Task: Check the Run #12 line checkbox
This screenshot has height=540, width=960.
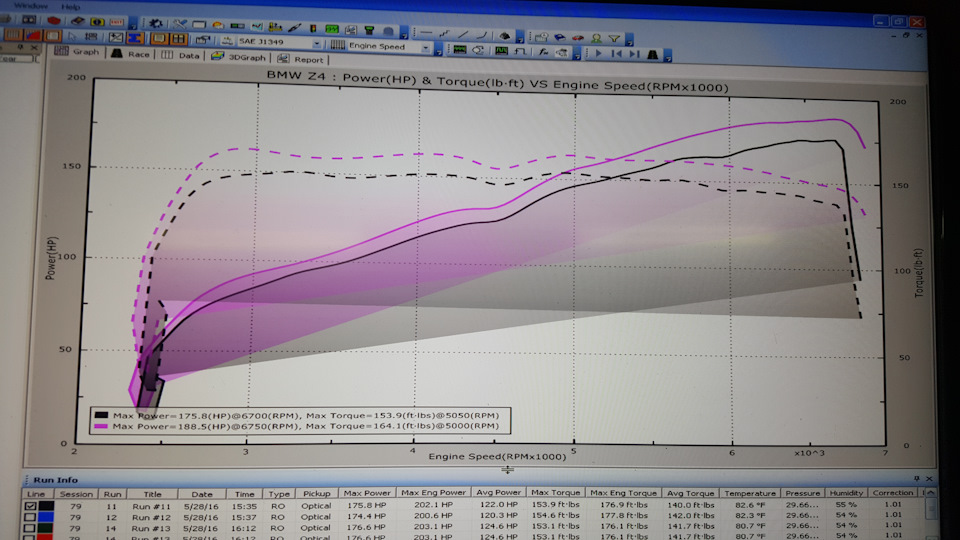Action: point(30,517)
